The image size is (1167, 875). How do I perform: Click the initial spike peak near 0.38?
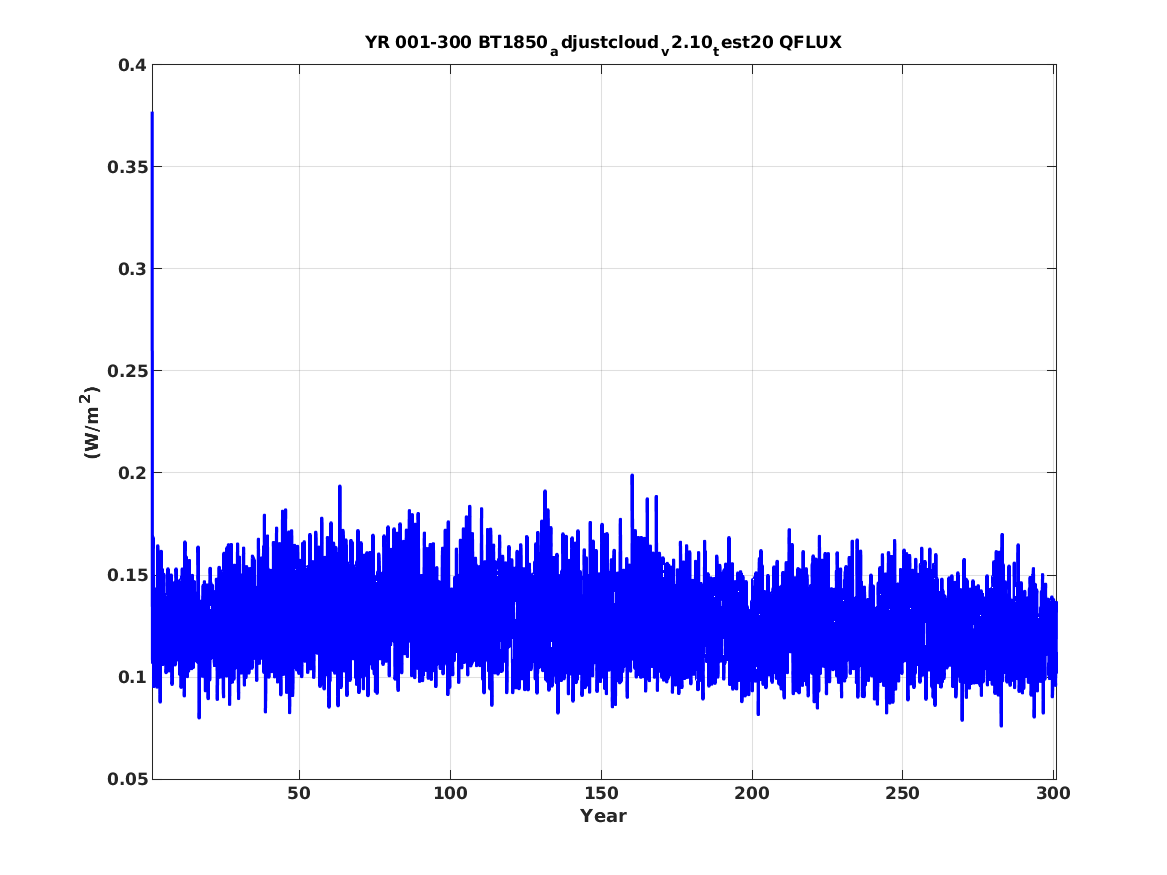click(153, 114)
